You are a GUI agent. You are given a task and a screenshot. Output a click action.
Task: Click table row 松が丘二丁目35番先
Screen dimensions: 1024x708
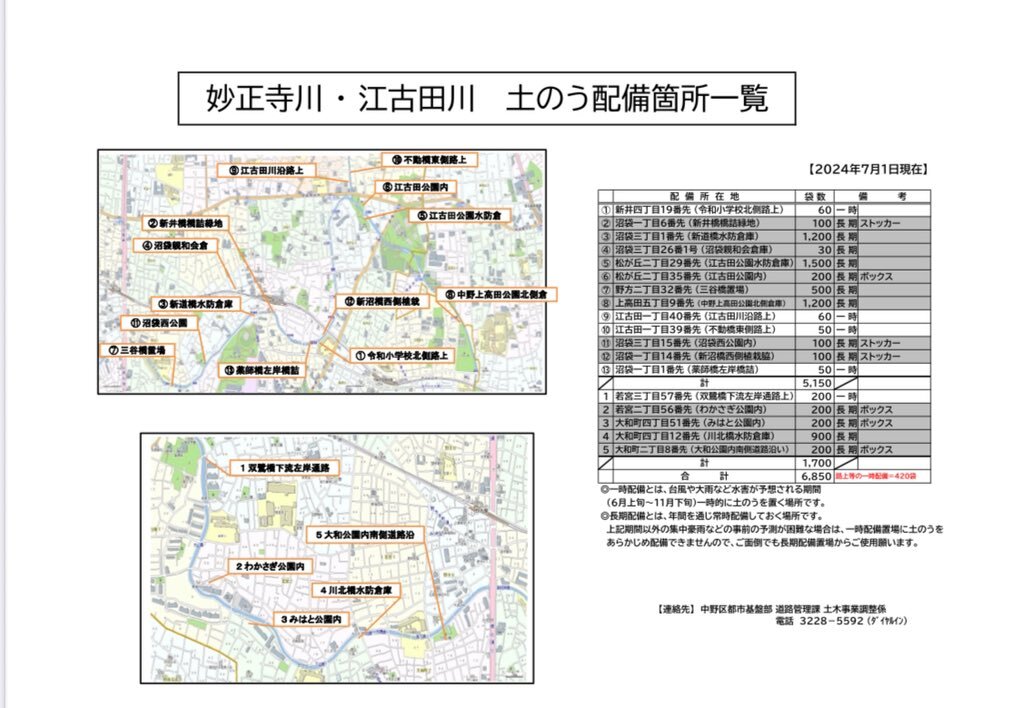click(764, 276)
